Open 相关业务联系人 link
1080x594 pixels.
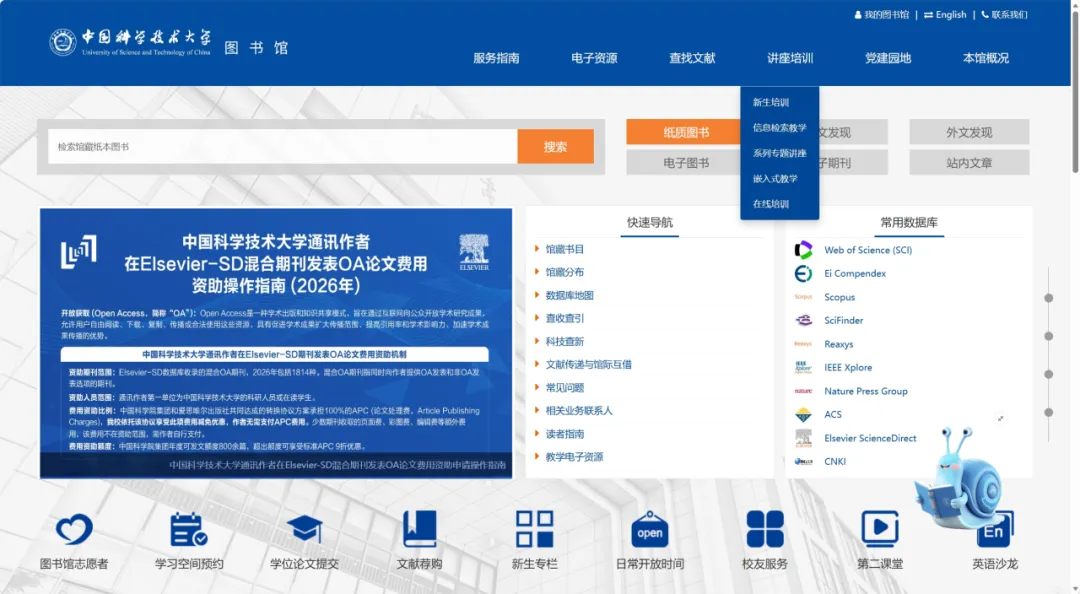click(579, 411)
